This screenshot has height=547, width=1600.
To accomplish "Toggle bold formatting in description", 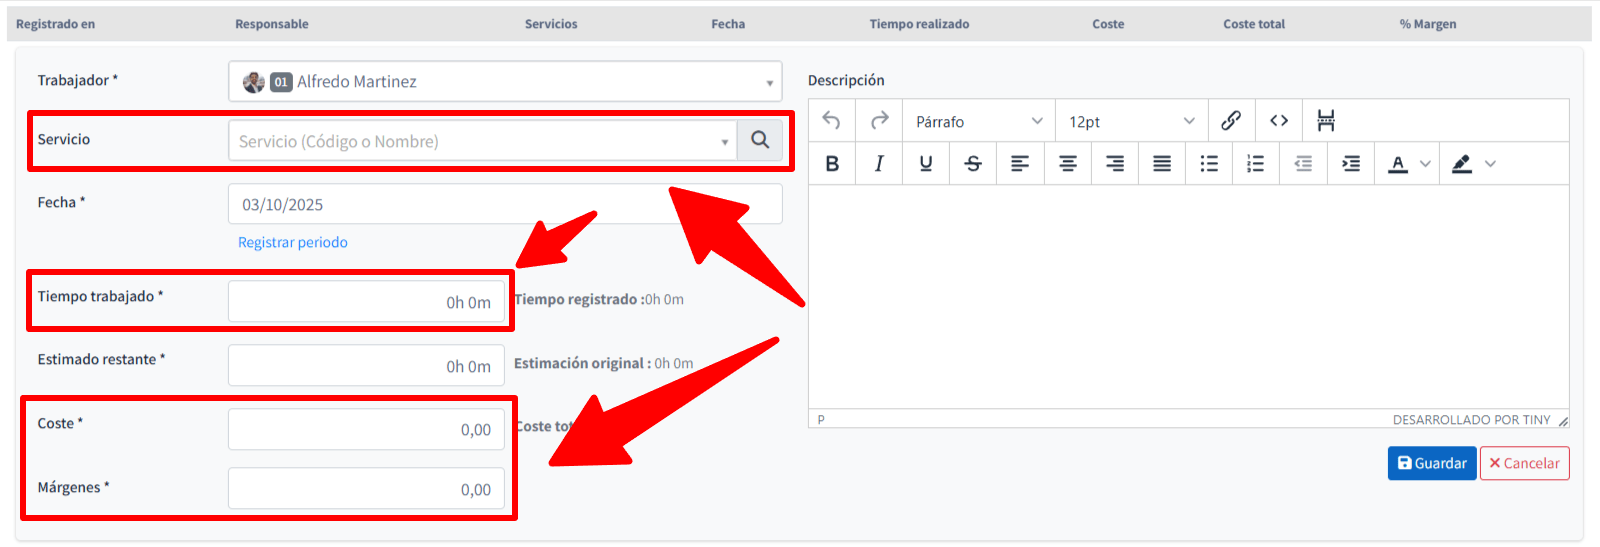I will pyautogui.click(x=832, y=164).
